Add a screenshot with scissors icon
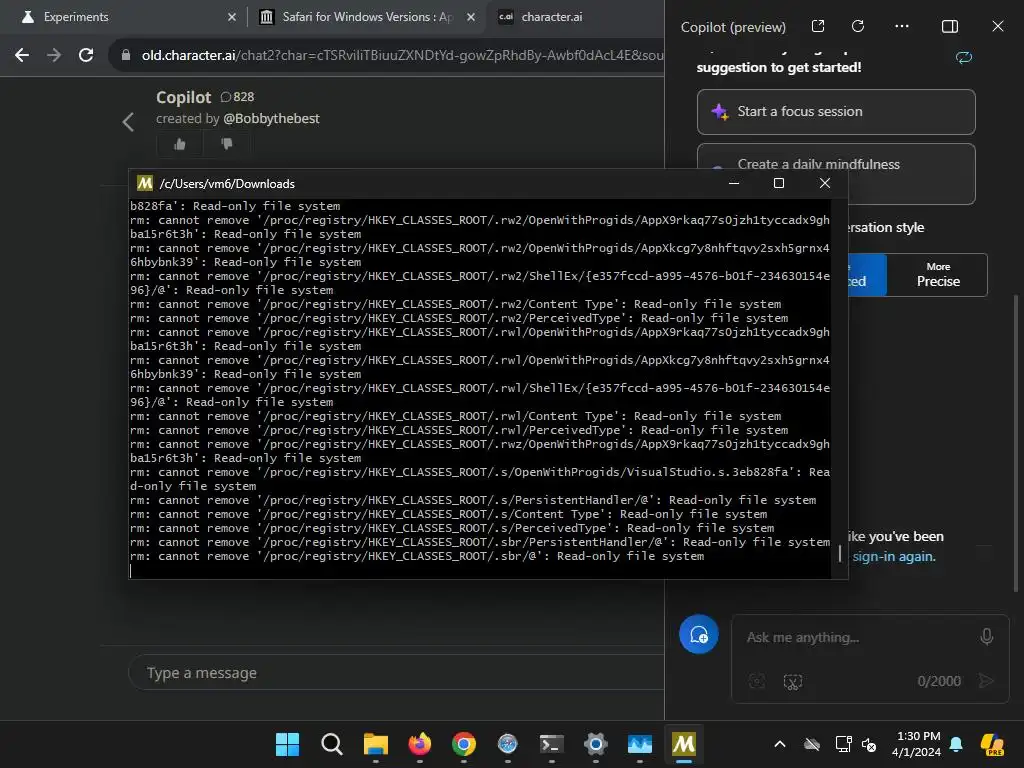1024x768 pixels. (x=793, y=682)
